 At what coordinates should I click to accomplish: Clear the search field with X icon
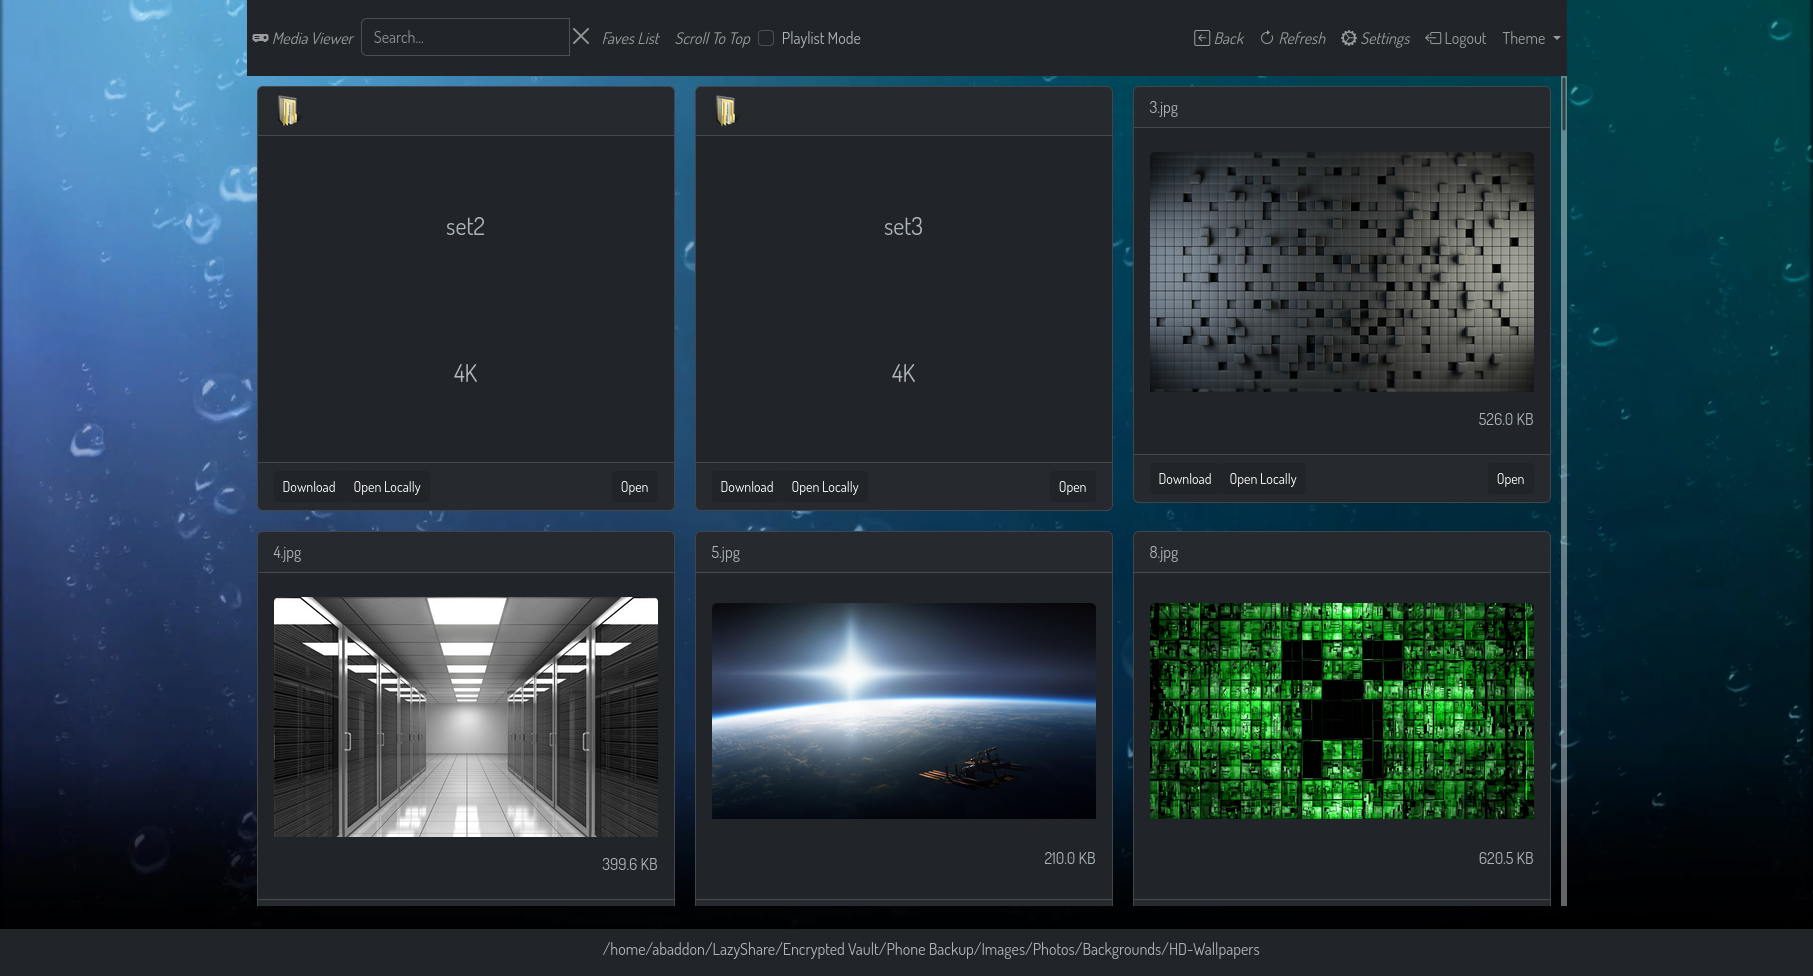[x=581, y=37]
